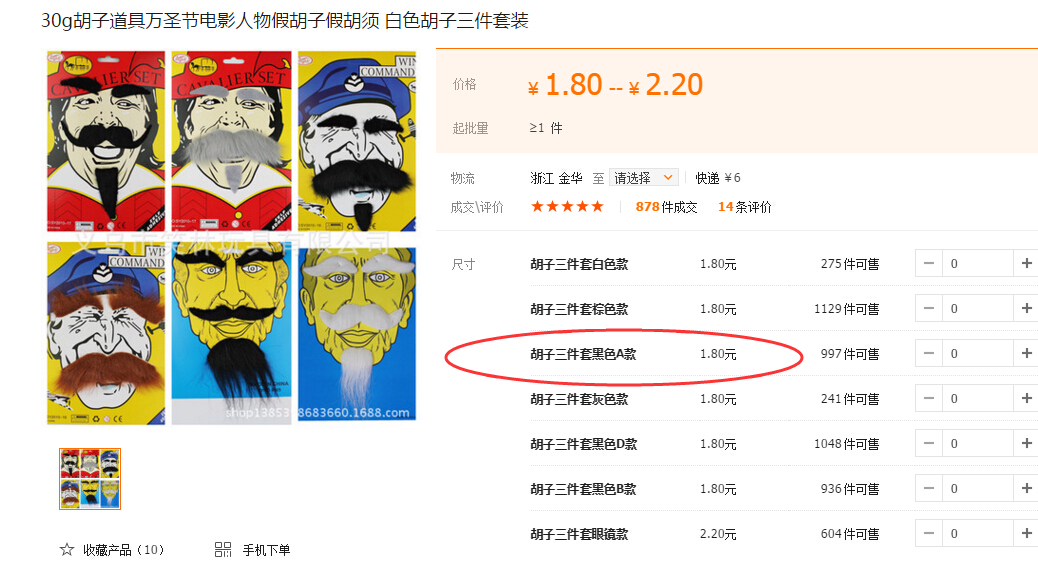View the 14条评价 reviews
The image size is (1038, 562).
tap(745, 207)
